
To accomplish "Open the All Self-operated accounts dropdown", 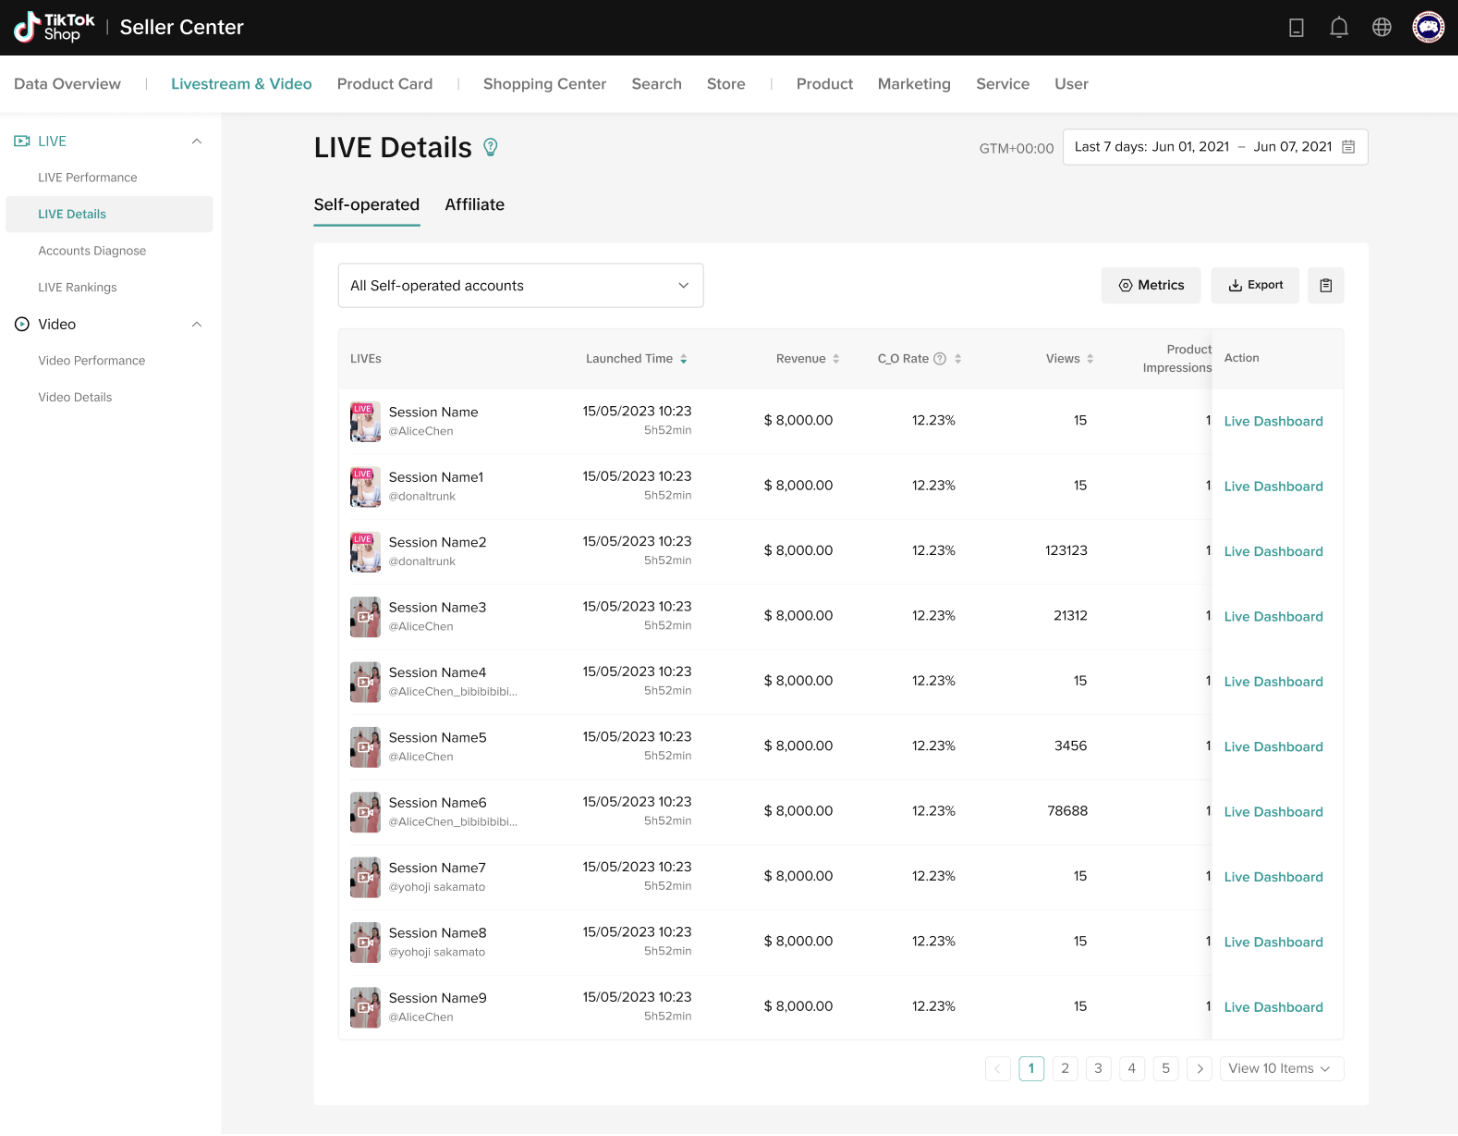I will click(520, 286).
